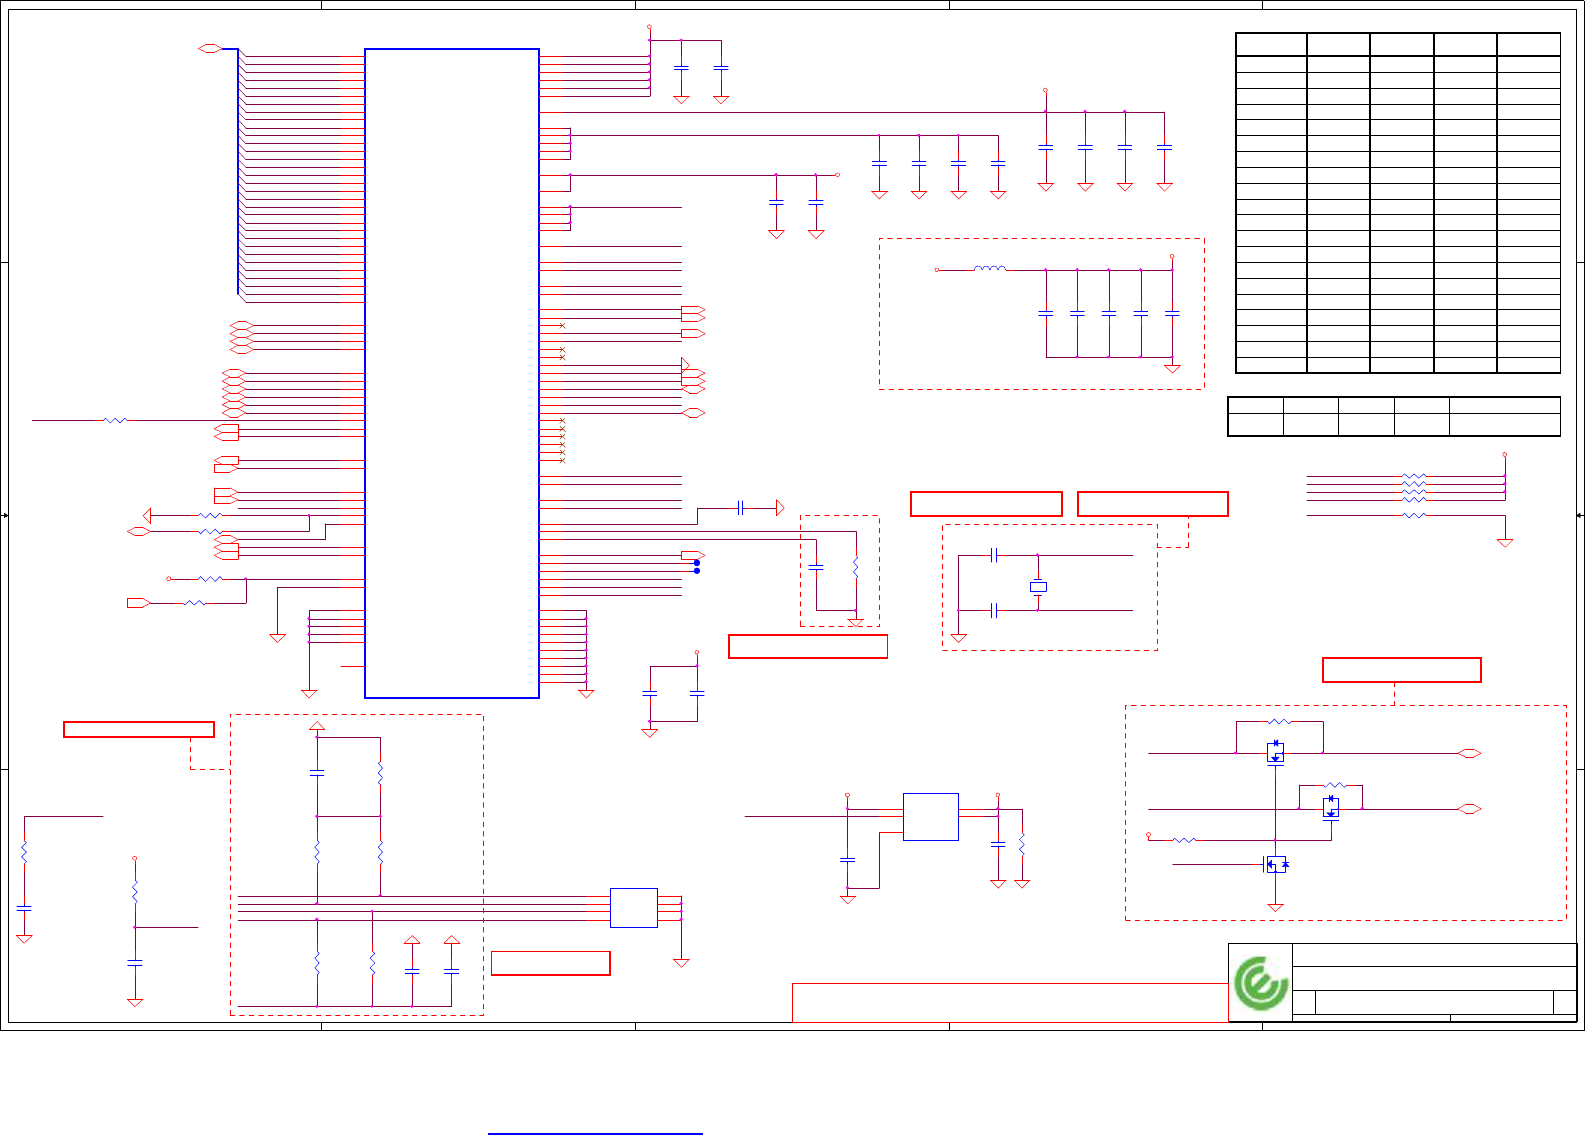Select the blue regulator box in bottom center
This screenshot has height=1135, width=1585.
(931, 817)
